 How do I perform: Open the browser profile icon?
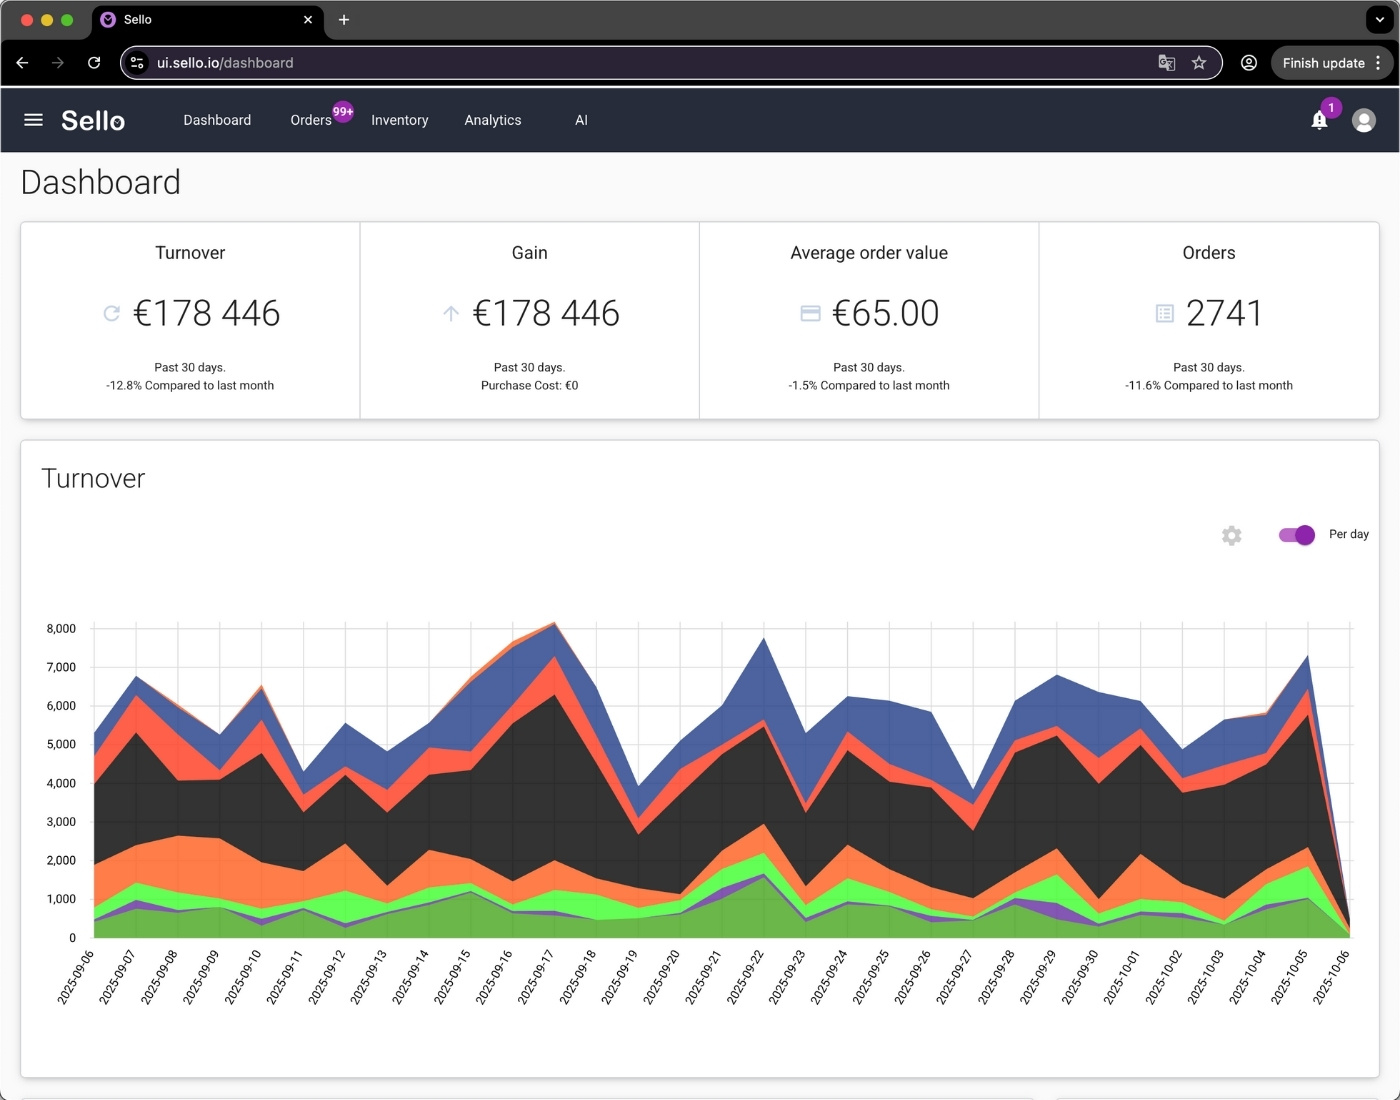click(x=1248, y=62)
